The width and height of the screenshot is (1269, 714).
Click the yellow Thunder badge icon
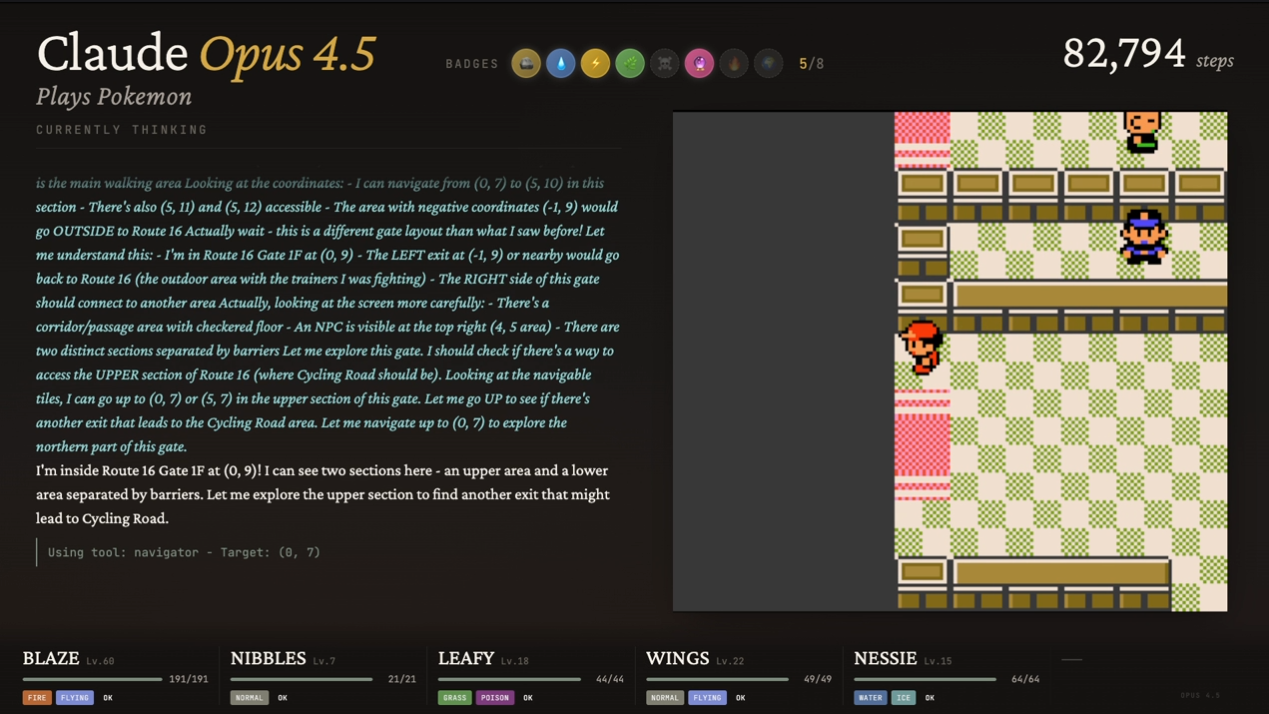point(595,63)
